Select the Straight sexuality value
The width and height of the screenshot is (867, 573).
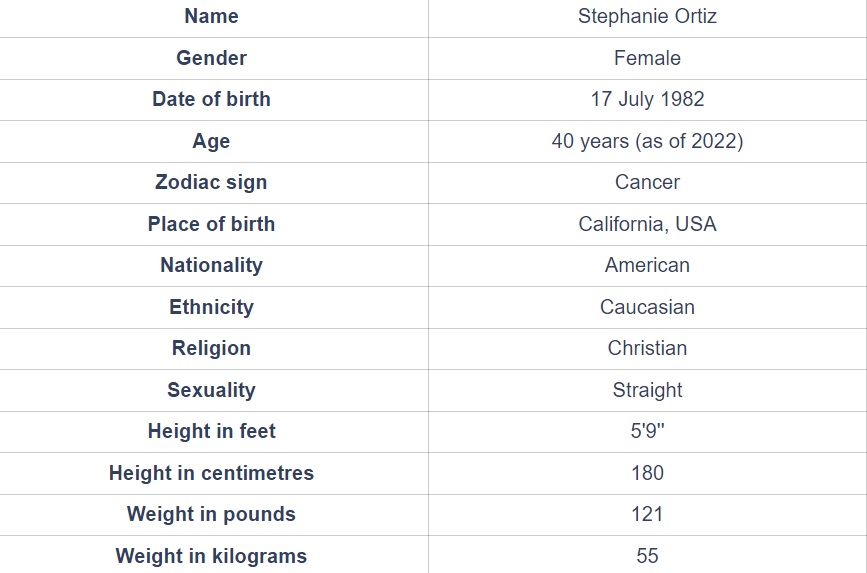[647, 390]
